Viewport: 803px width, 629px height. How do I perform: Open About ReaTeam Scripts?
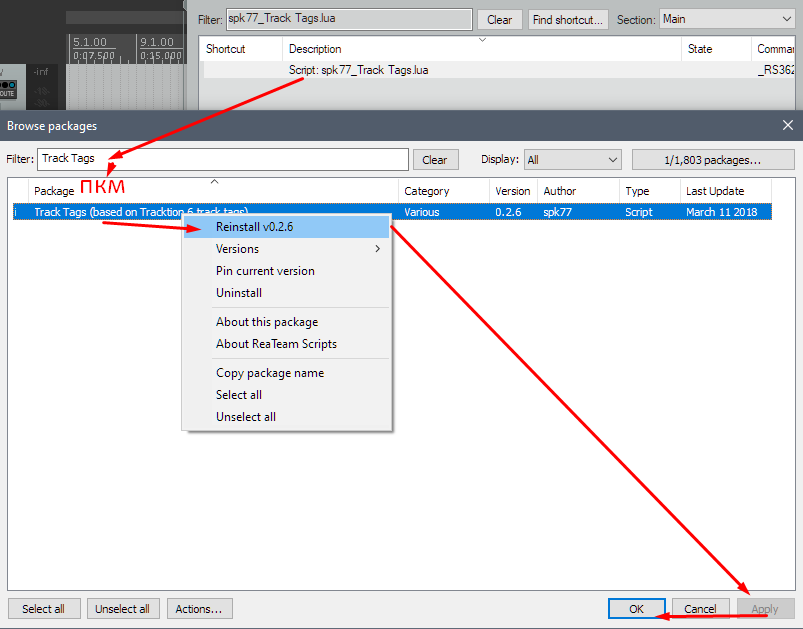tap(287, 344)
